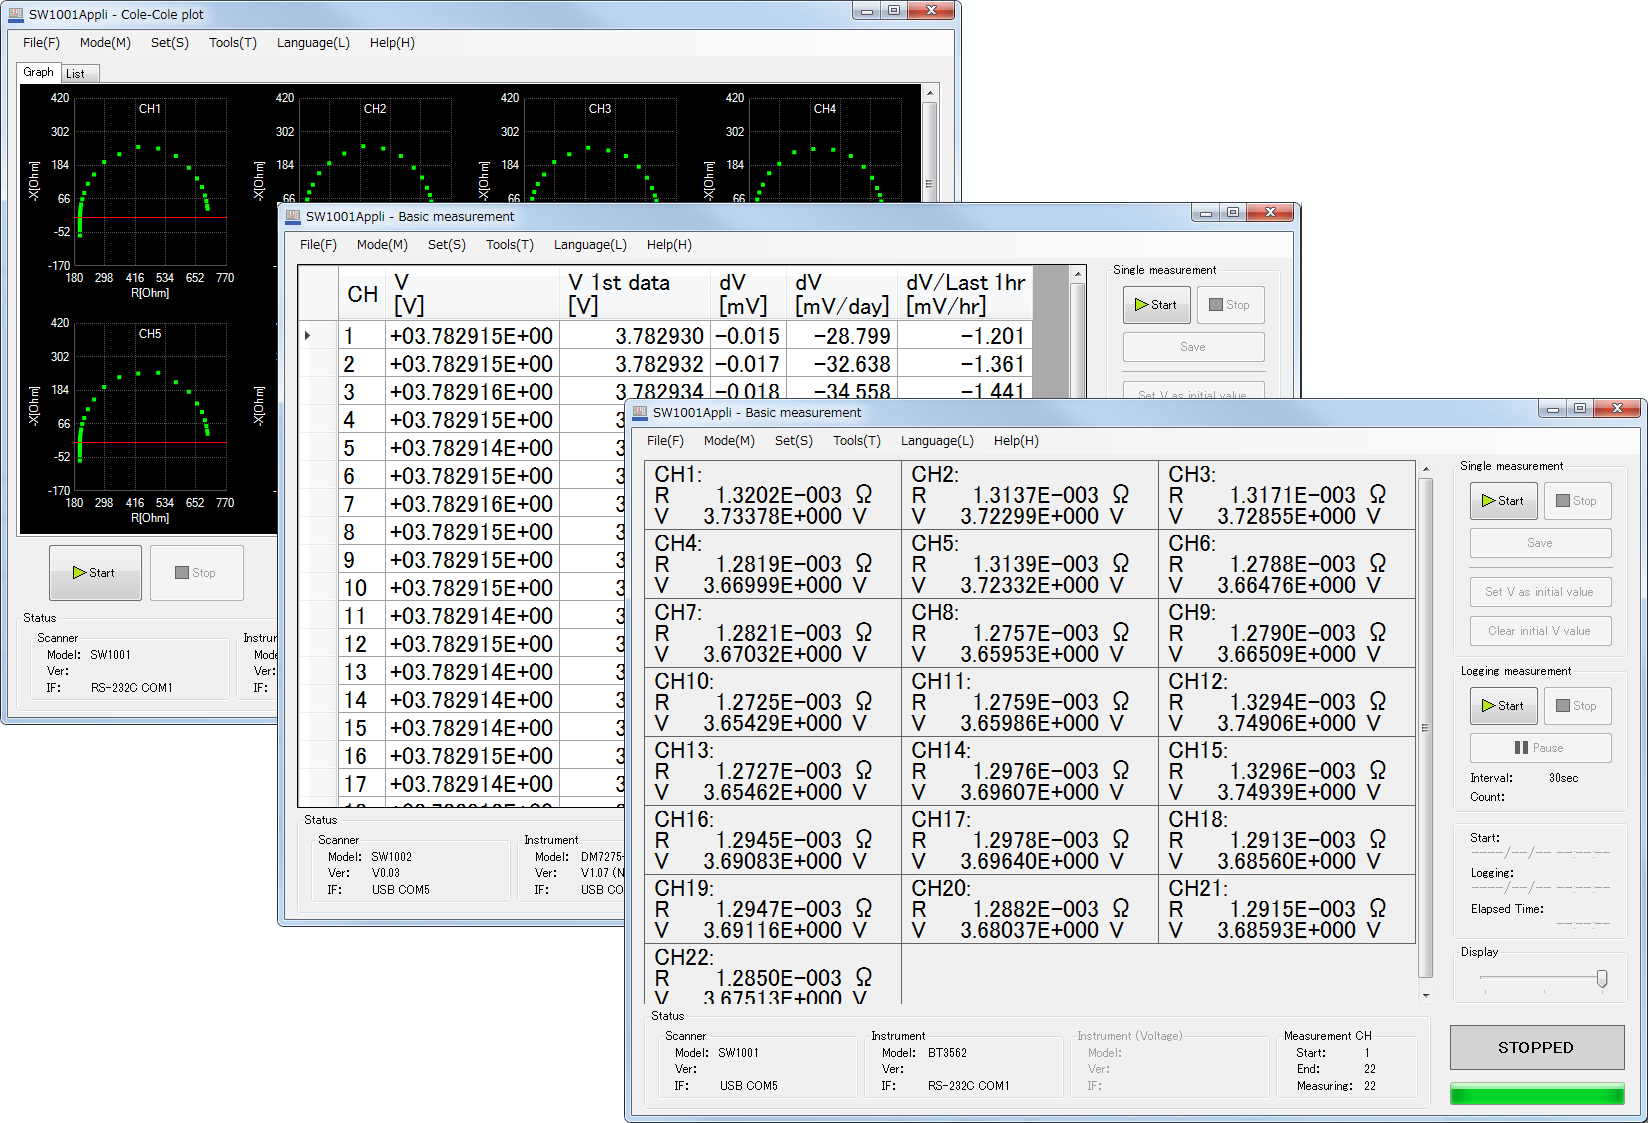Maximize the front Basic measurement window
The height and width of the screenshot is (1123, 1648).
pyautogui.click(x=1580, y=408)
